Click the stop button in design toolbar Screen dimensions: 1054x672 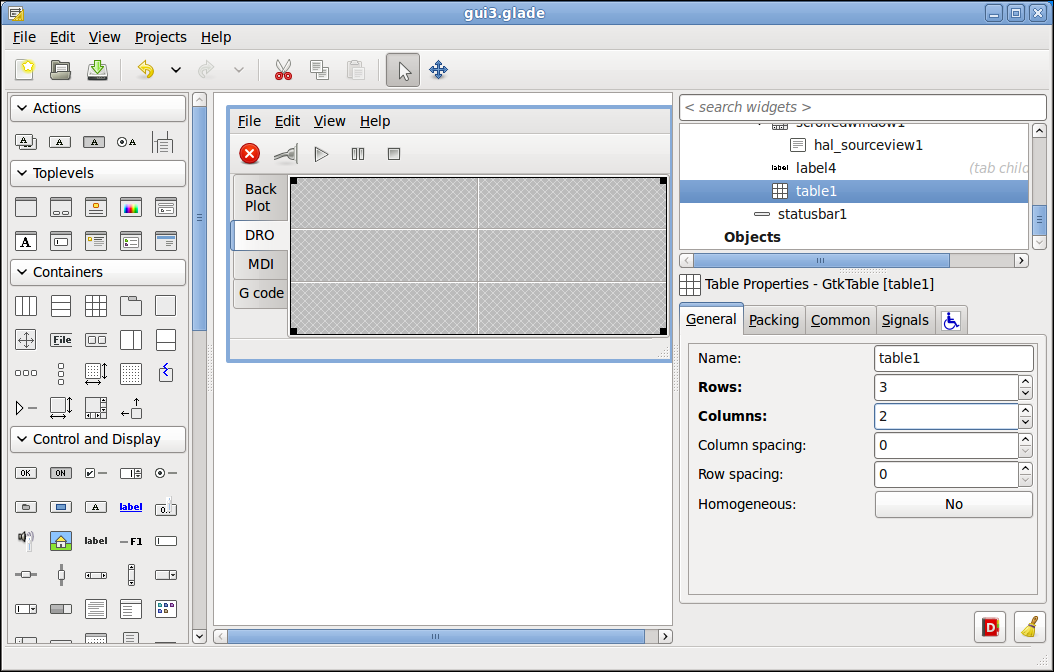(x=394, y=154)
